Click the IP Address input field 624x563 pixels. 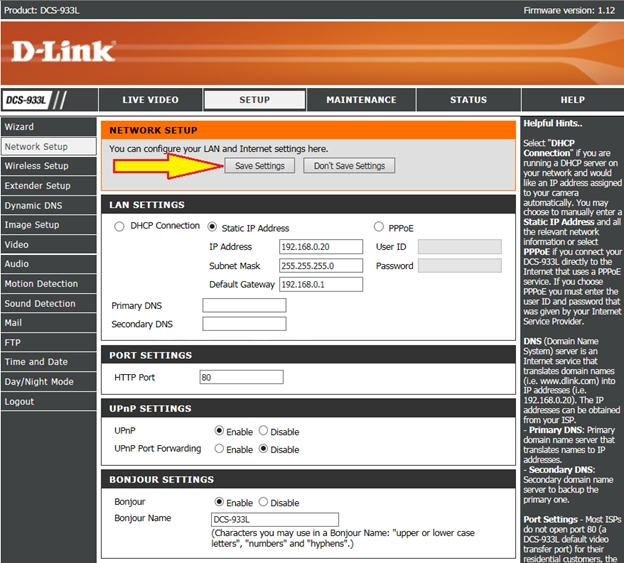point(320,246)
